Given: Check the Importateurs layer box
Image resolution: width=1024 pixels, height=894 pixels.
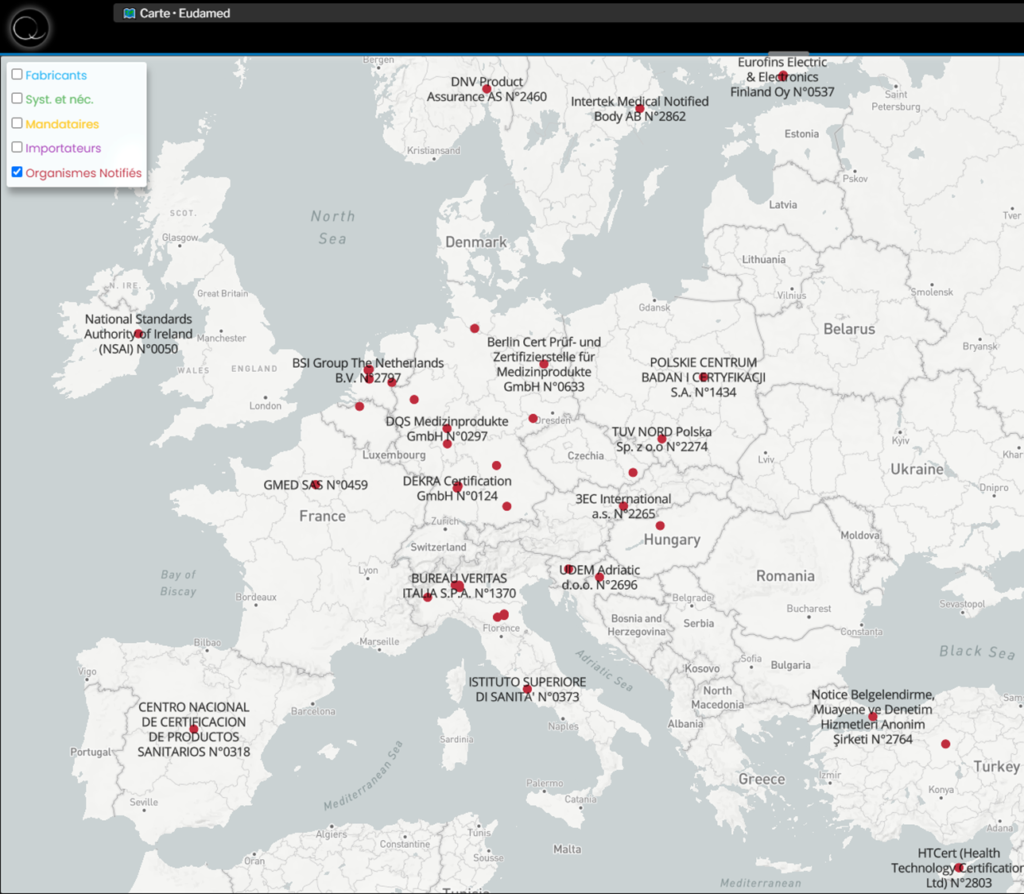Looking at the screenshot, I should [x=17, y=148].
